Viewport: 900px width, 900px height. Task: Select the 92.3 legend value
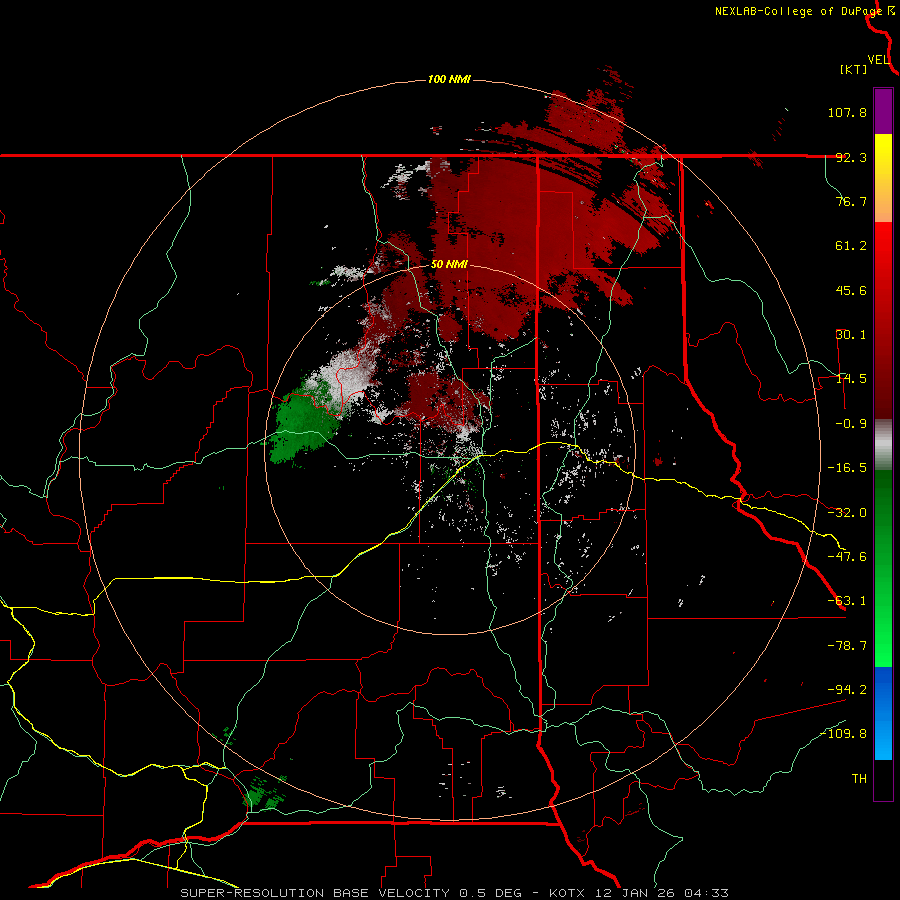[x=851, y=157]
